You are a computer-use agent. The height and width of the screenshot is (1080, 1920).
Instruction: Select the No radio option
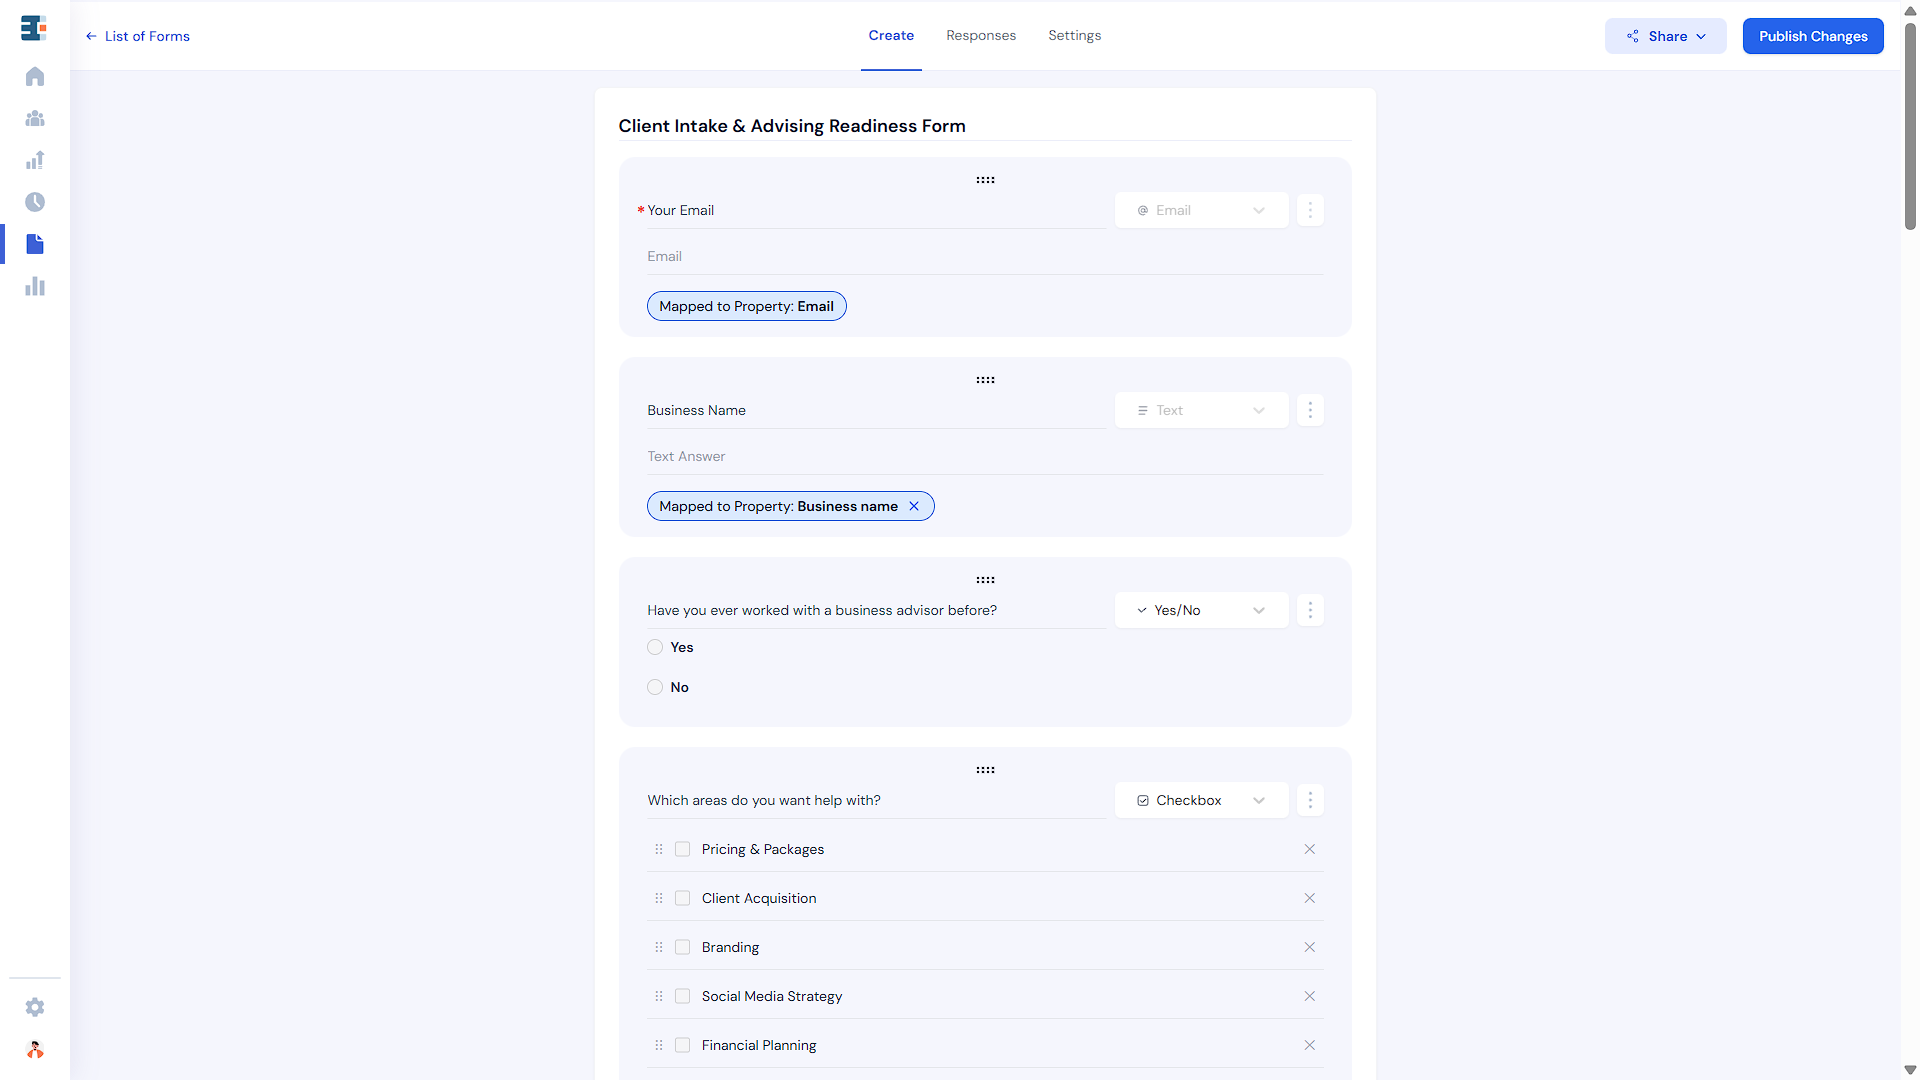pyautogui.click(x=655, y=687)
